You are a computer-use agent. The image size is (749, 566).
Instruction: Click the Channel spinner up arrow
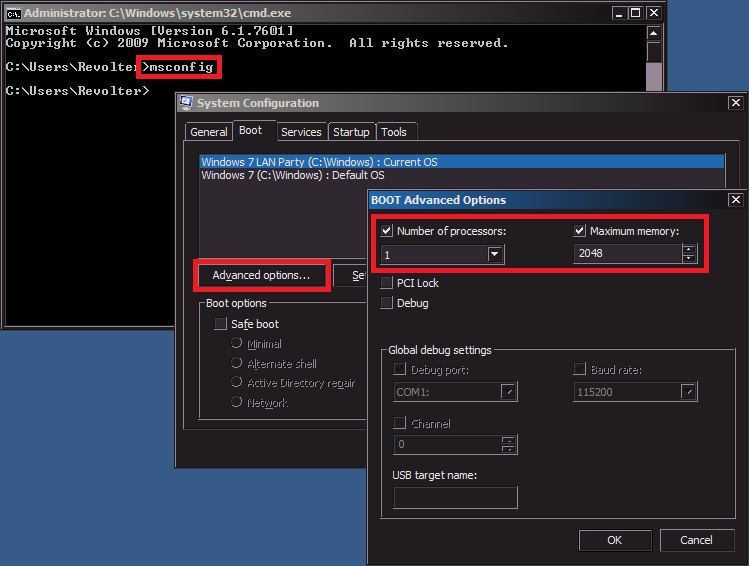pos(508,440)
